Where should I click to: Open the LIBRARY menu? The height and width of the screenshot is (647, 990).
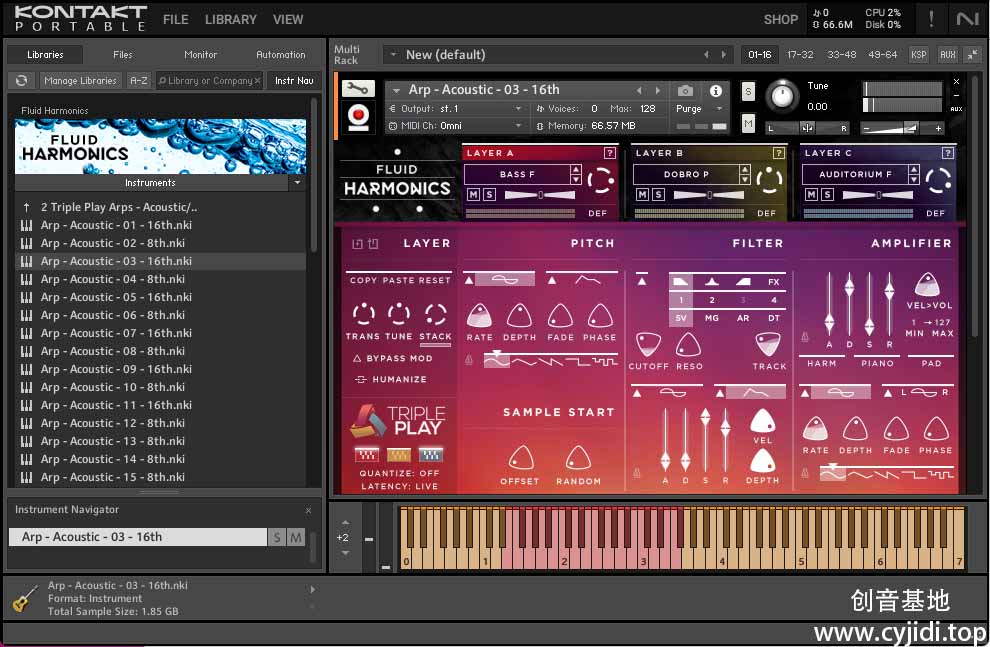pyautogui.click(x=230, y=20)
